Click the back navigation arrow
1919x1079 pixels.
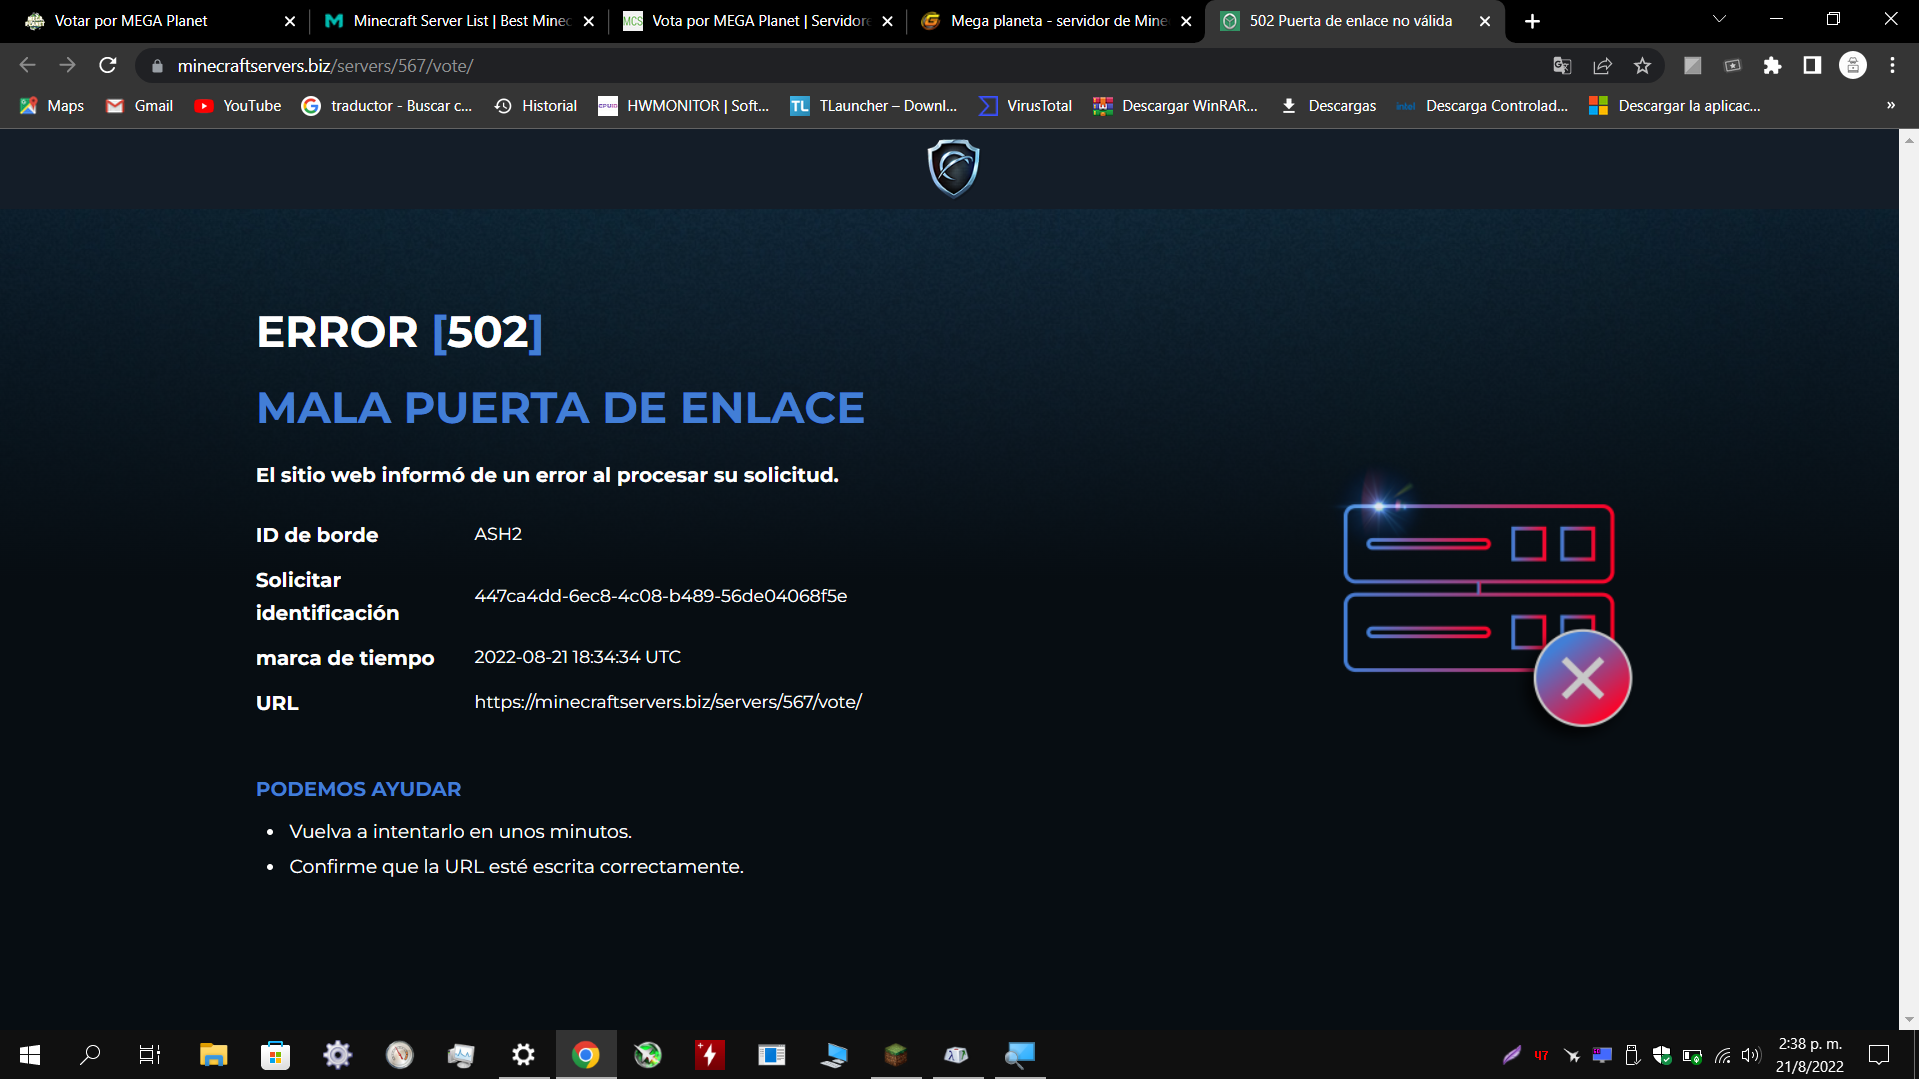point(26,65)
